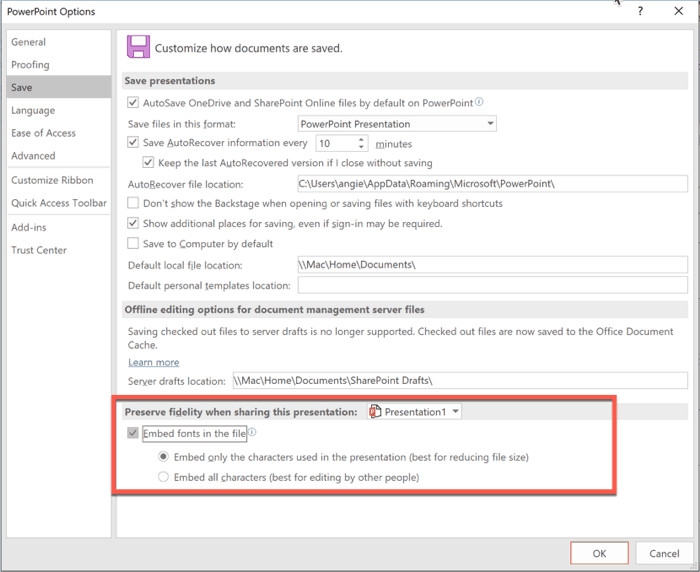Click the Default personal templates location field
This screenshot has height=572, width=700.
click(492, 285)
